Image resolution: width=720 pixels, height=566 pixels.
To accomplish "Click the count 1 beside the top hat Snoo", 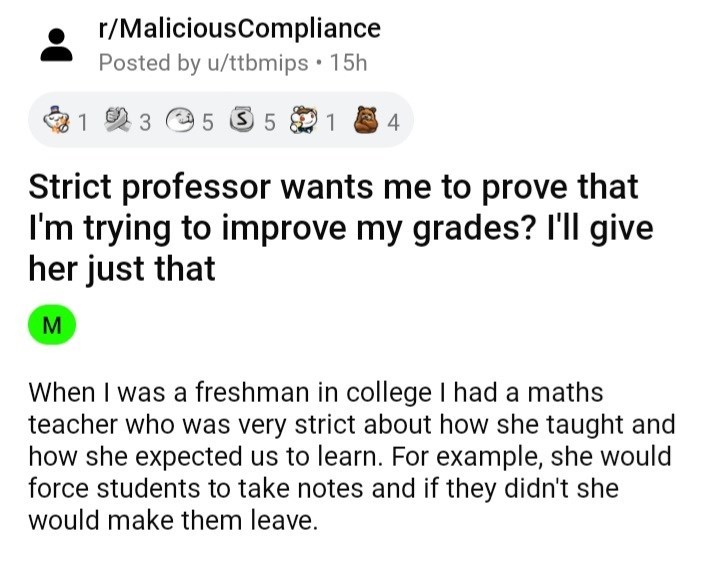I will click(84, 124).
